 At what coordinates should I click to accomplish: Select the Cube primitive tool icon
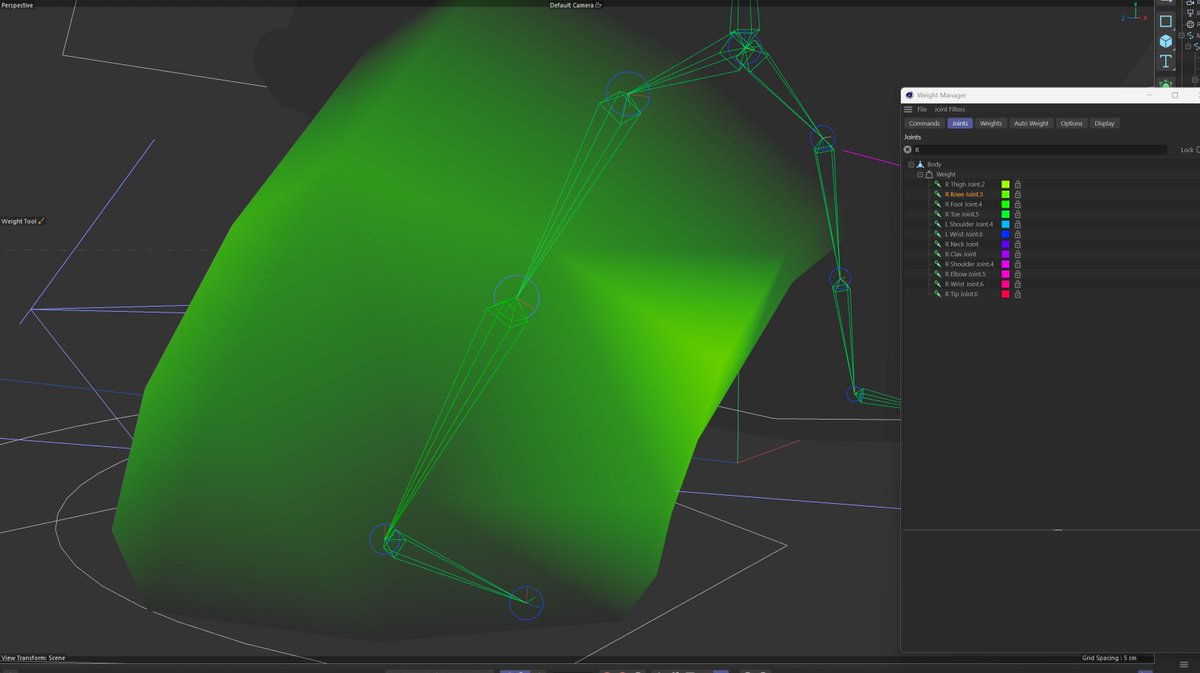click(x=1166, y=41)
